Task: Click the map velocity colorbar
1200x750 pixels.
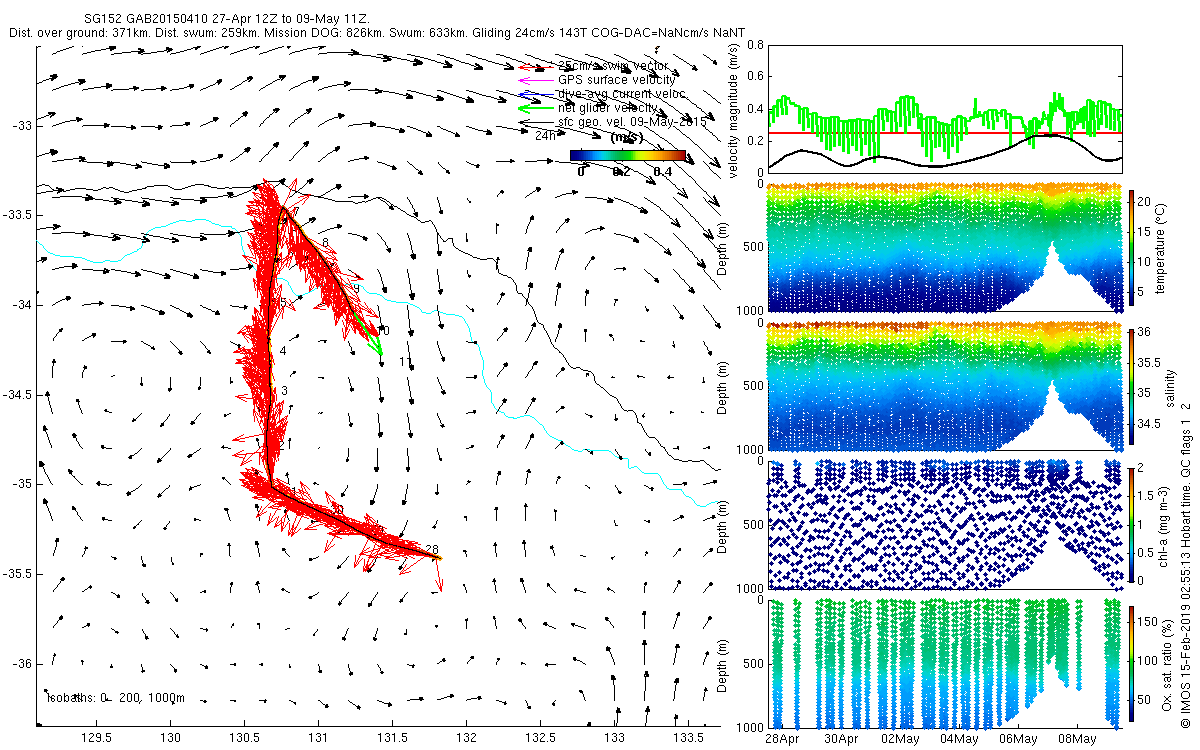Action: coord(627,155)
